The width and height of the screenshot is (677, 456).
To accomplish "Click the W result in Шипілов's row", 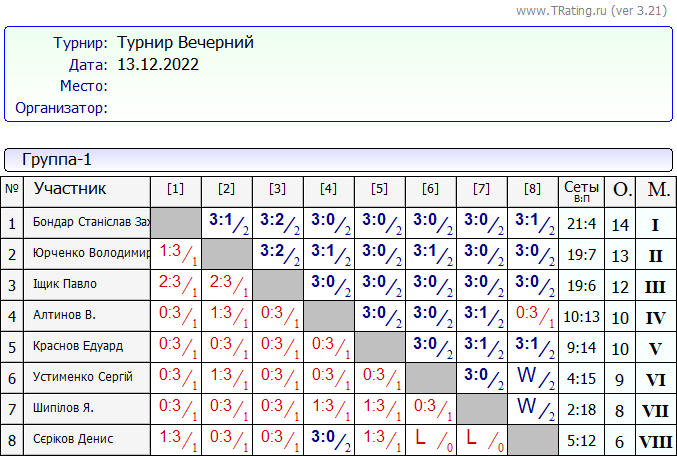I will [x=531, y=408].
